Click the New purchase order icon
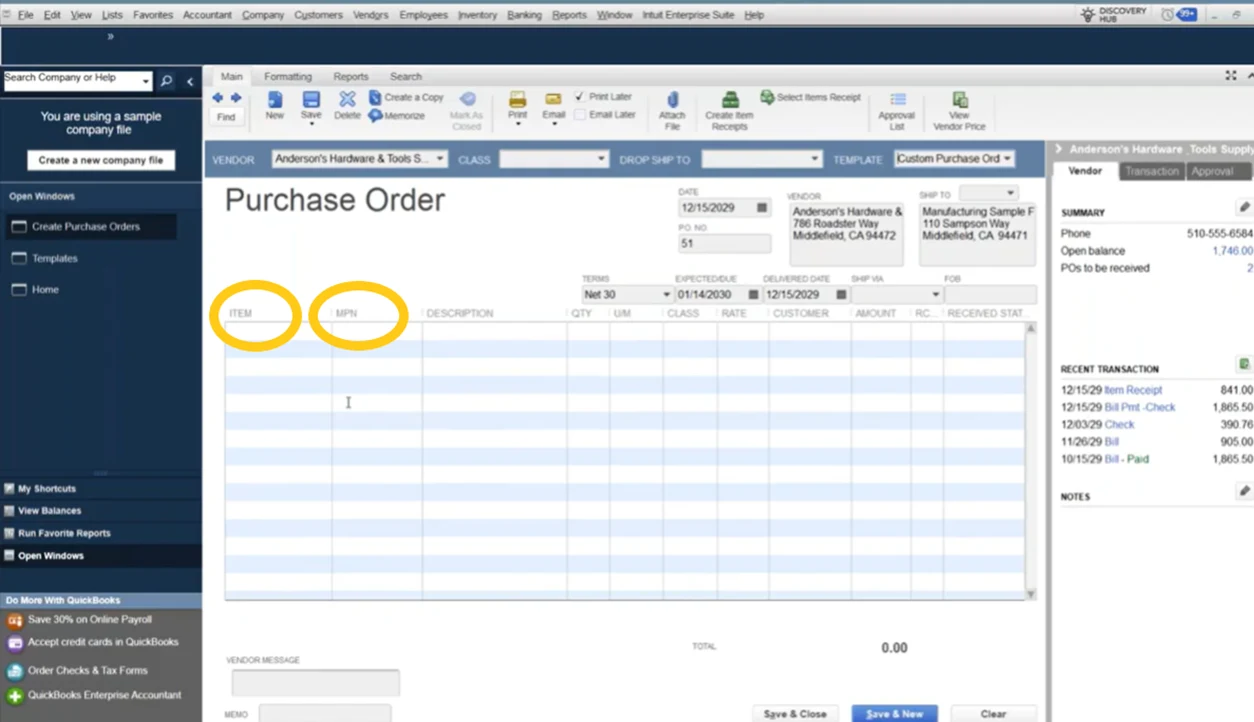The image size is (1254, 722). [274, 100]
